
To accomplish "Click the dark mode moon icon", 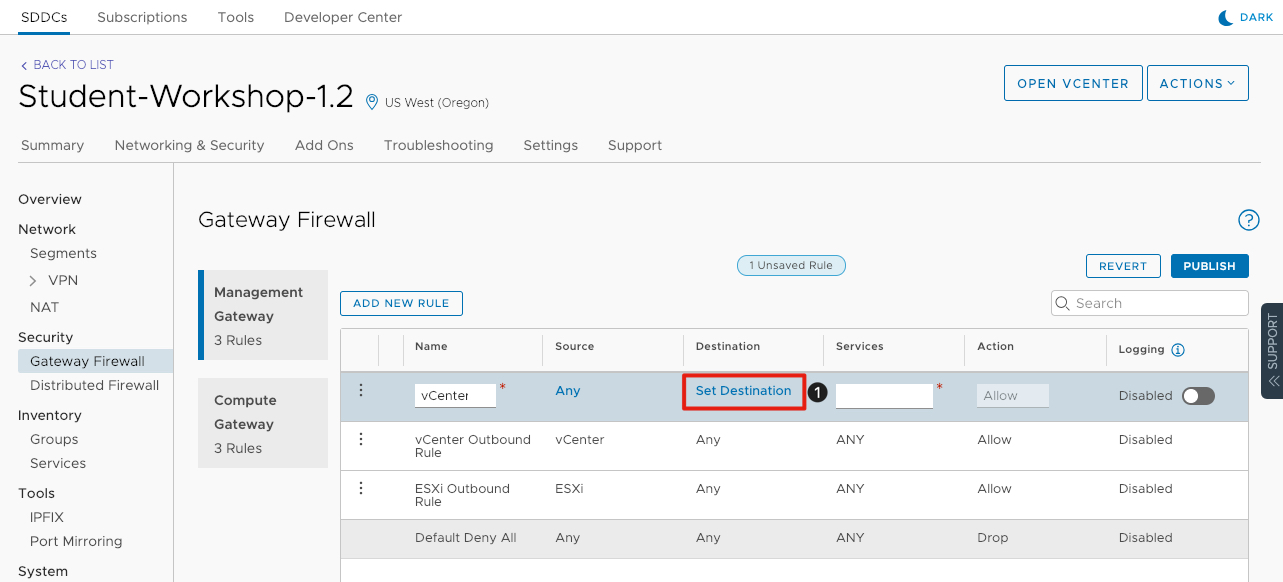I will pyautogui.click(x=1225, y=17).
